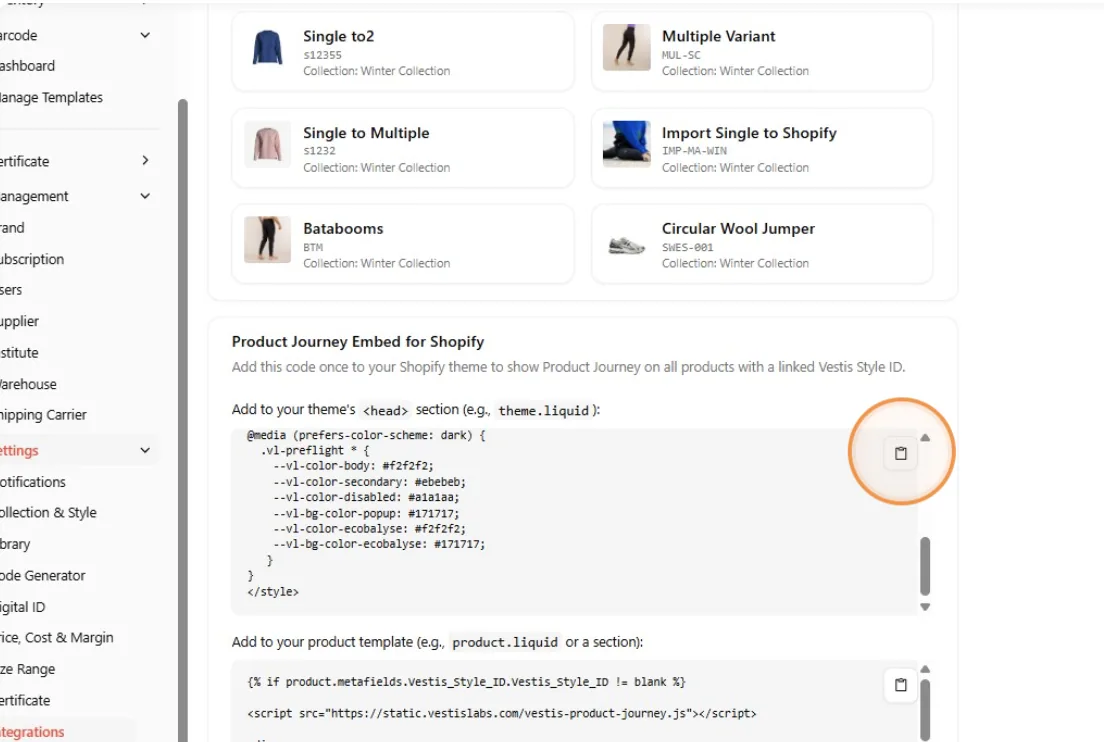This screenshot has width=1104, height=742.
Task: Open Supplier in the sidebar
Action: 20,321
